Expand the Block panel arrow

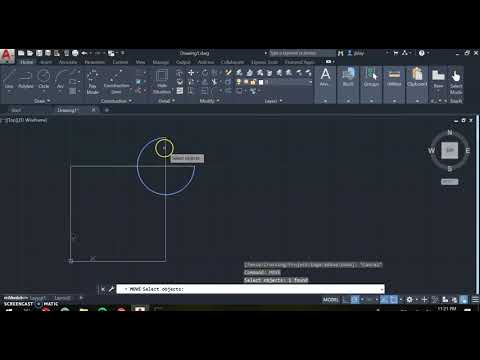(348, 101)
